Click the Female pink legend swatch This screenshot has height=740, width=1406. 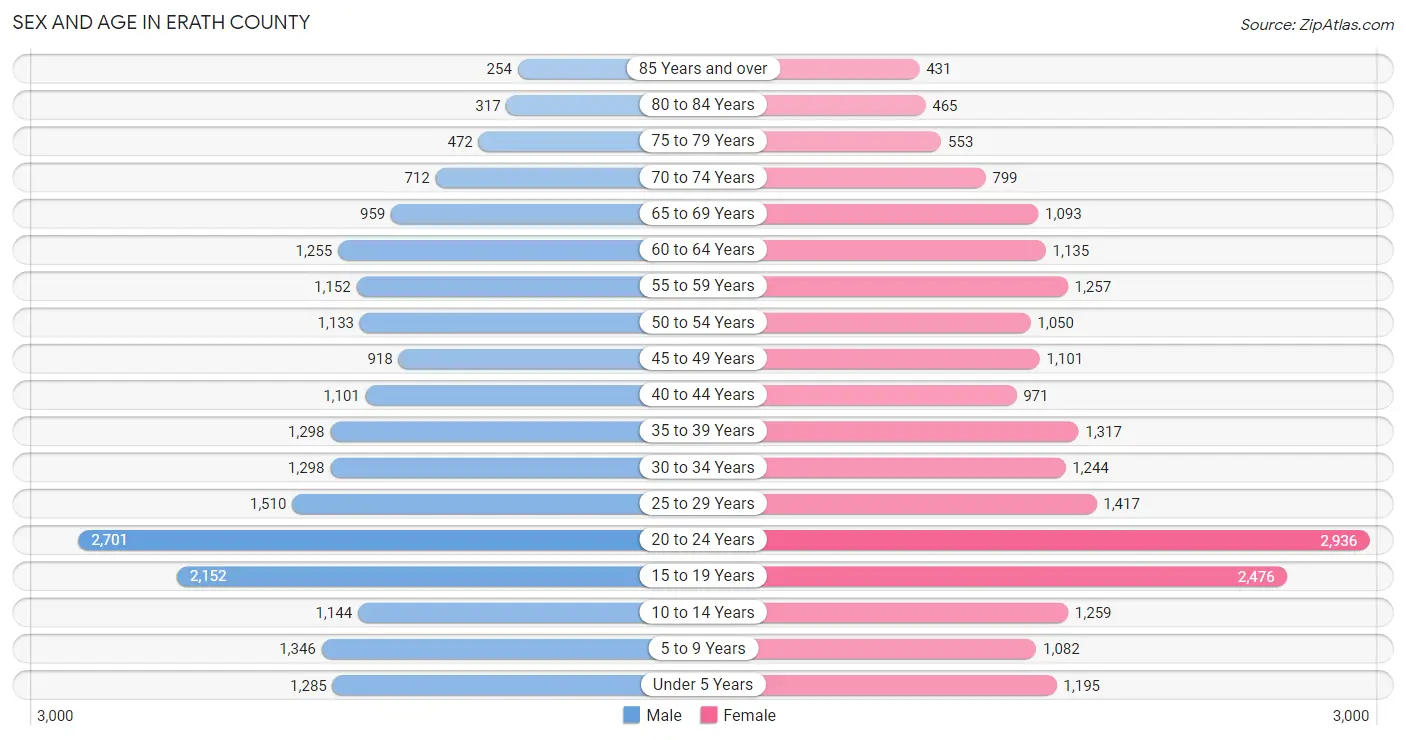709,715
